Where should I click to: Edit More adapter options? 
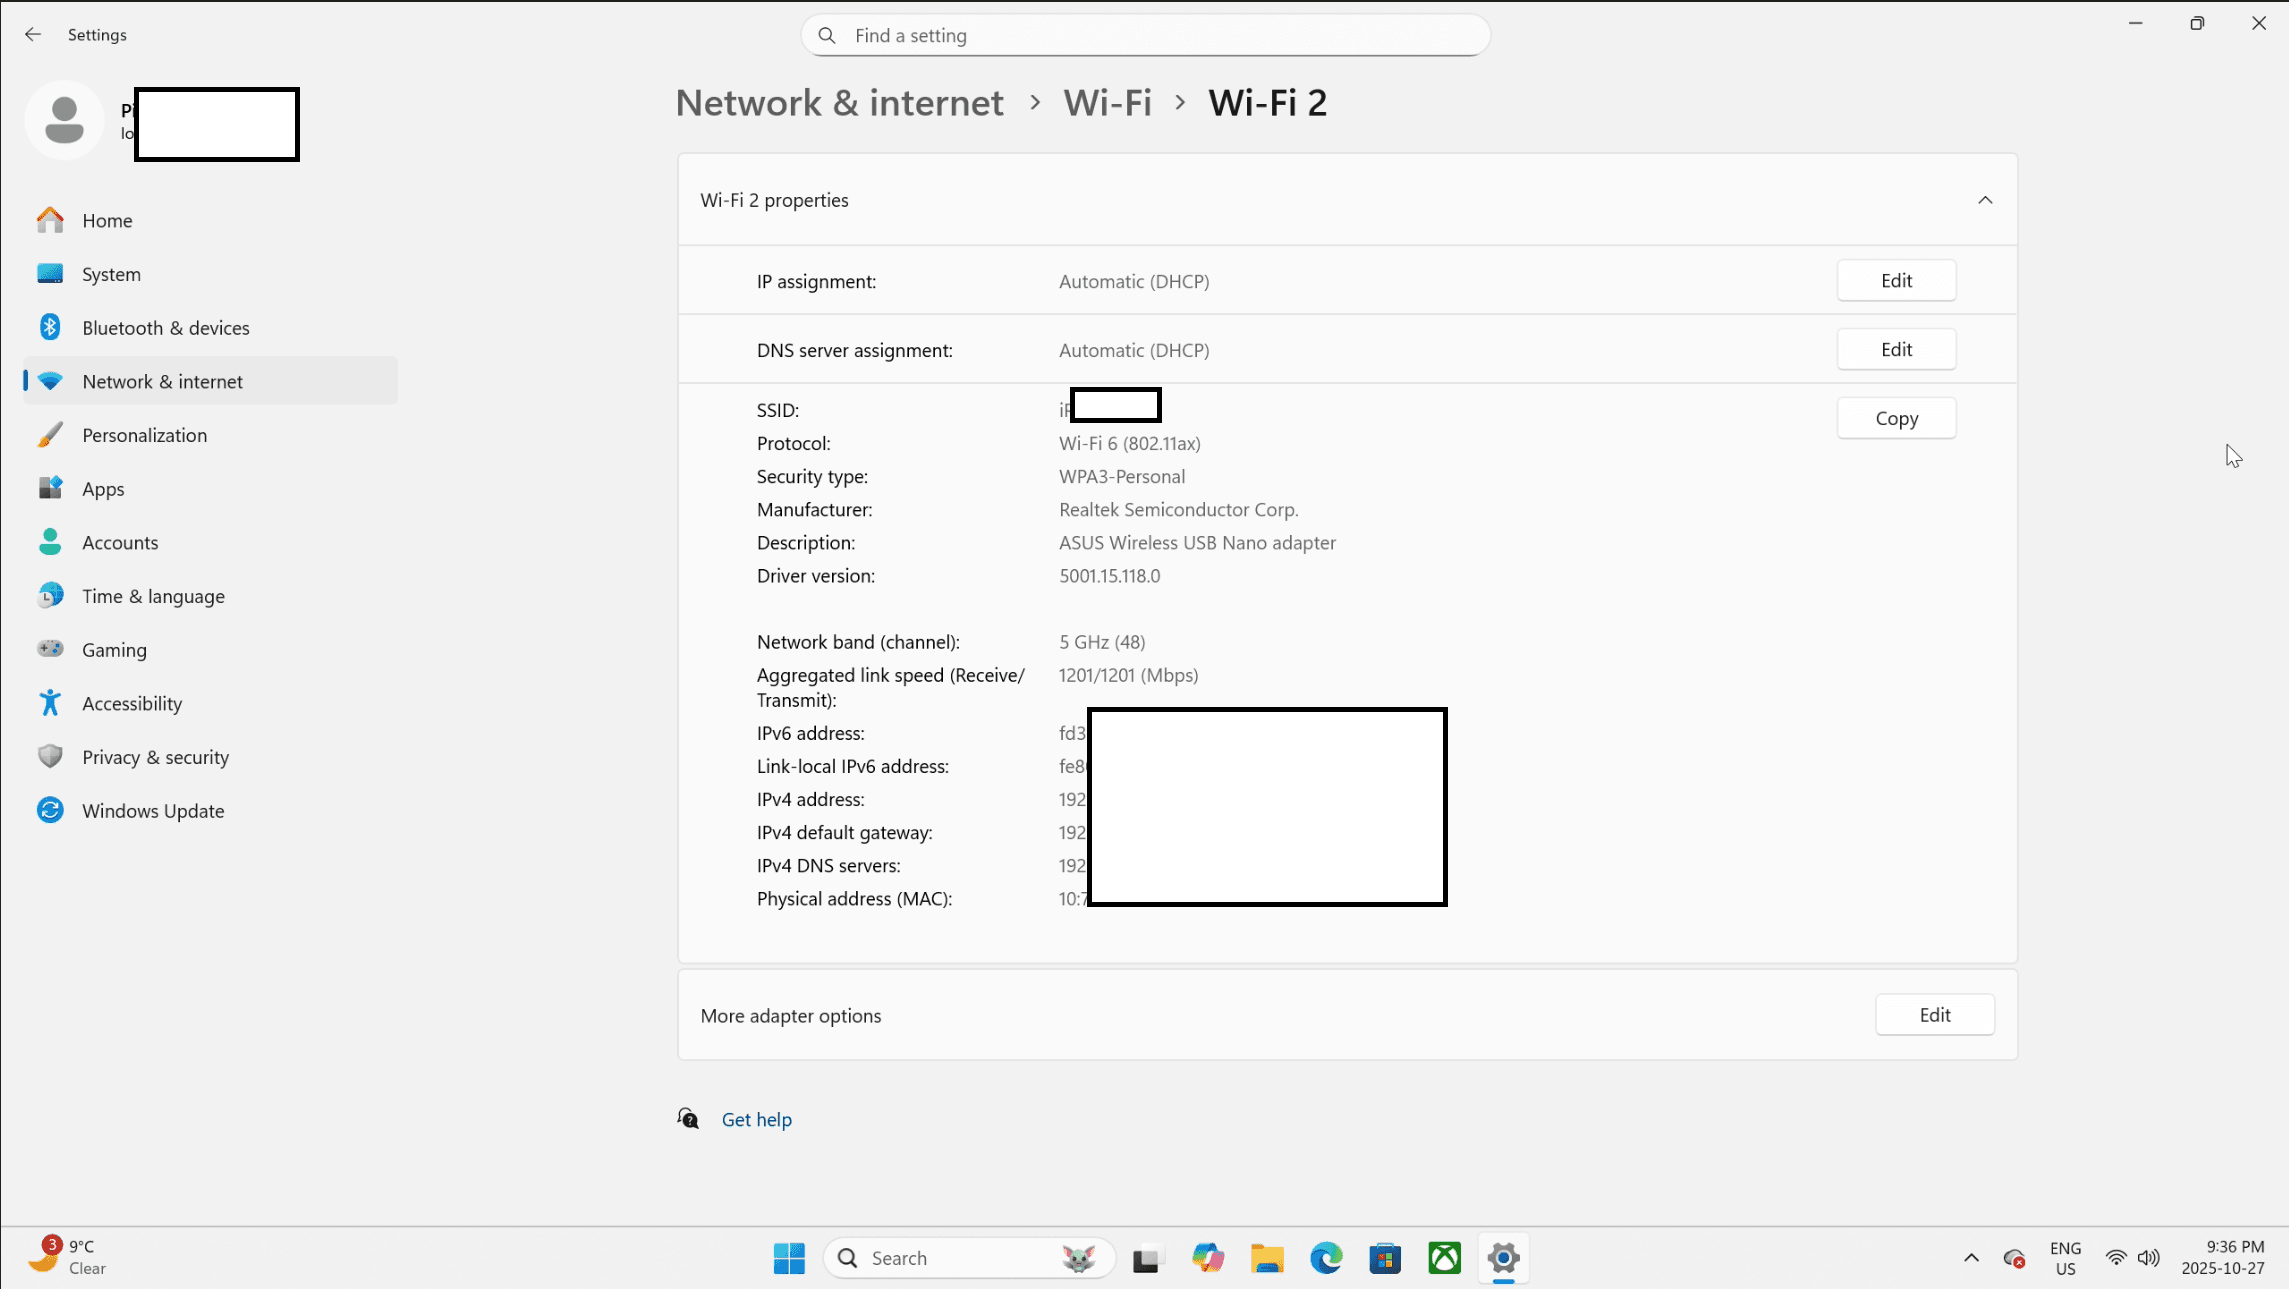(1934, 1015)
